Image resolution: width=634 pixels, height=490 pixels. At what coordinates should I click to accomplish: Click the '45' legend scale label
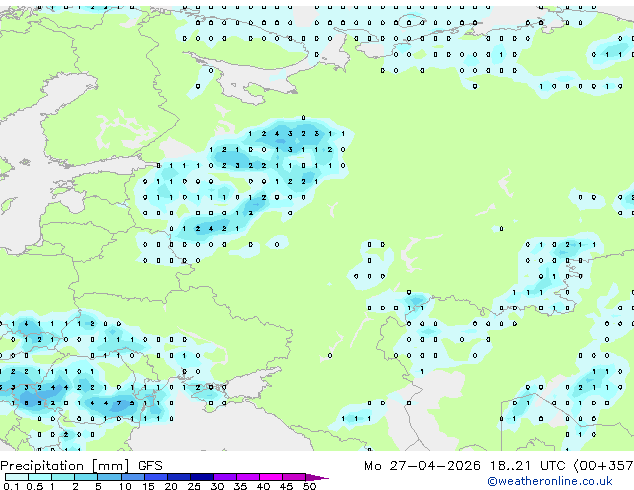(x=286, y=486)
